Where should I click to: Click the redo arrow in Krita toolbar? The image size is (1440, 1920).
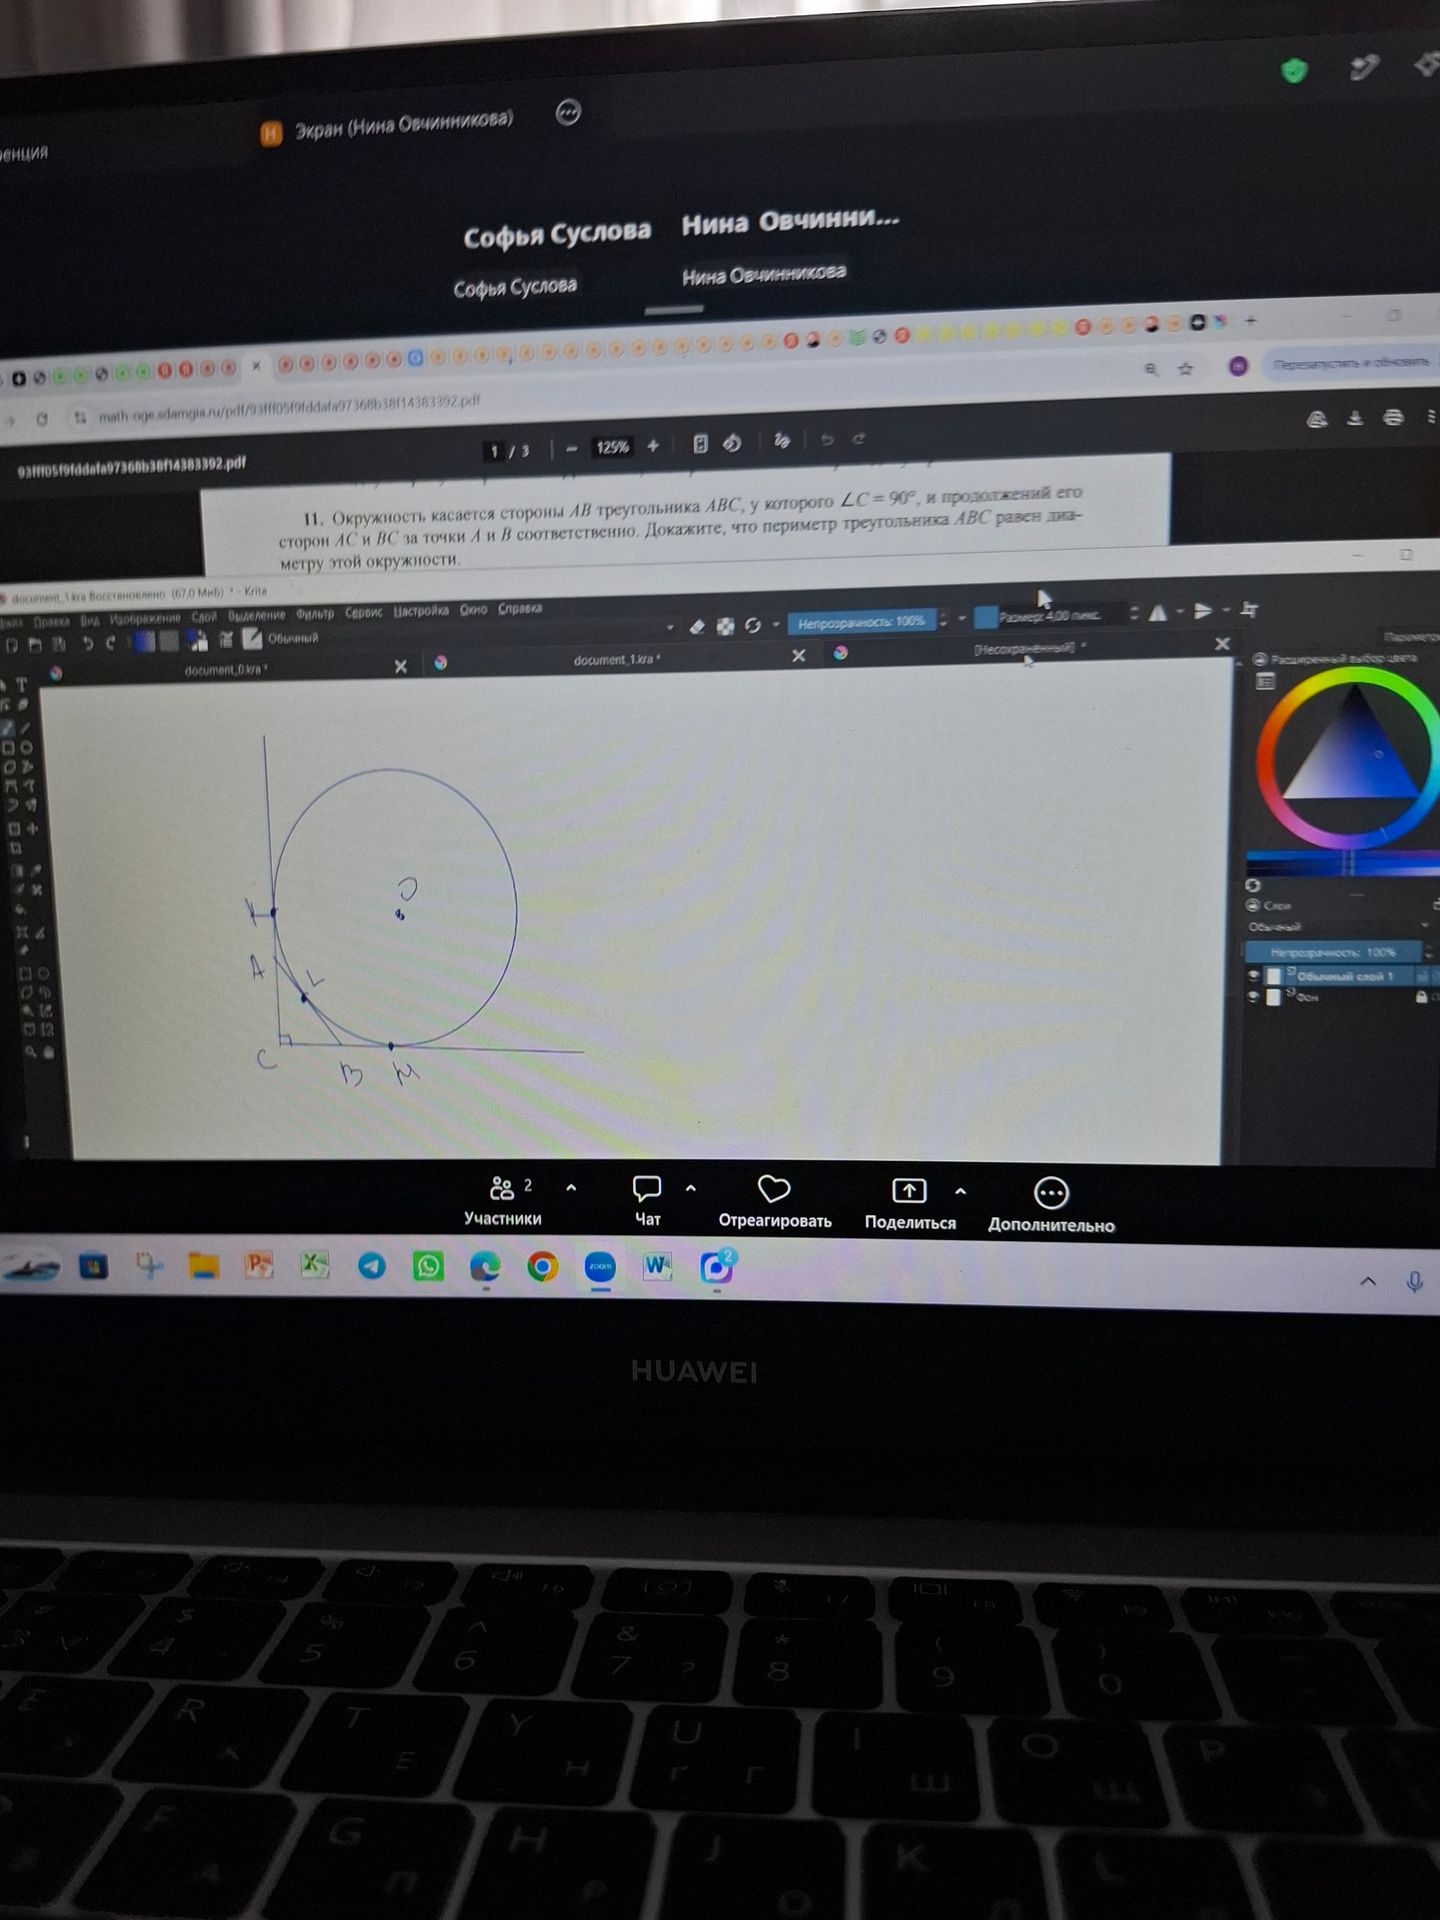click(110, 643)
